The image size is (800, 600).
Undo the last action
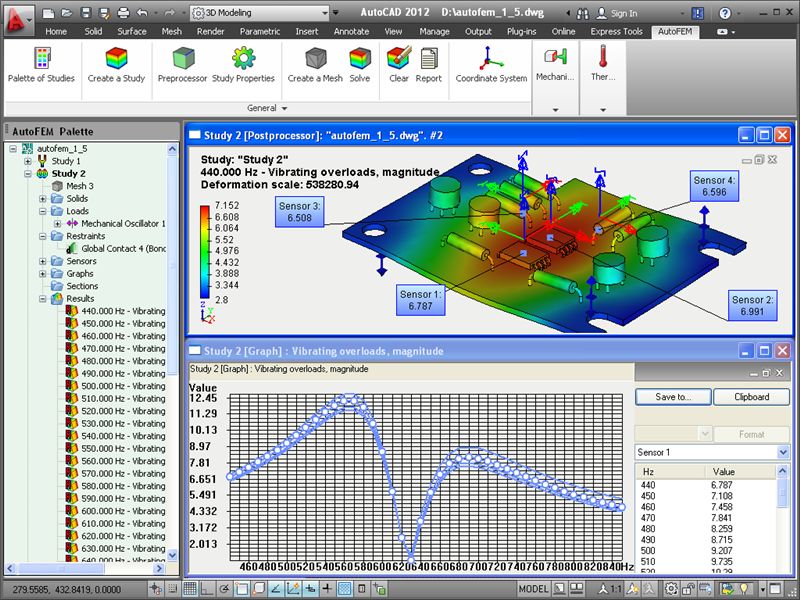(142, 13)
